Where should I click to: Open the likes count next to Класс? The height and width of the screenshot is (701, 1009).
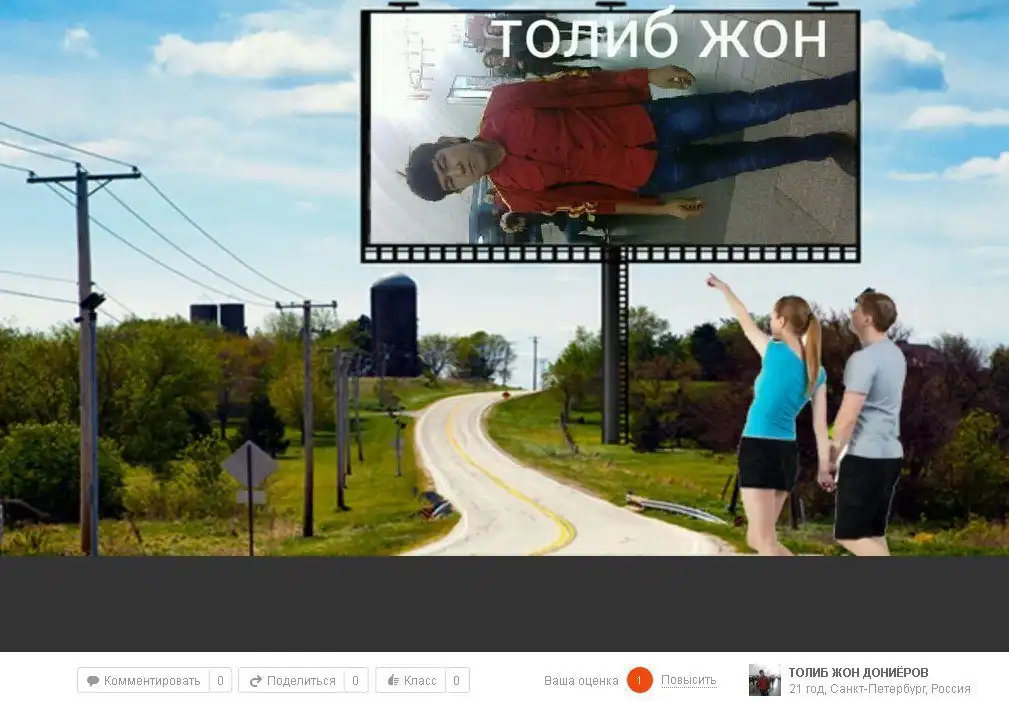(x=456, y=681)
